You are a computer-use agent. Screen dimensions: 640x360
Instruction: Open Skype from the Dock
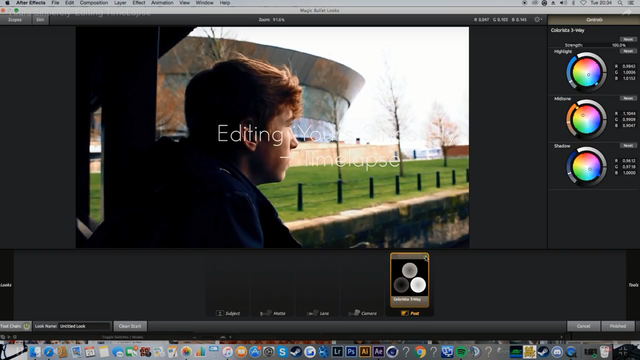coord(282,351)
